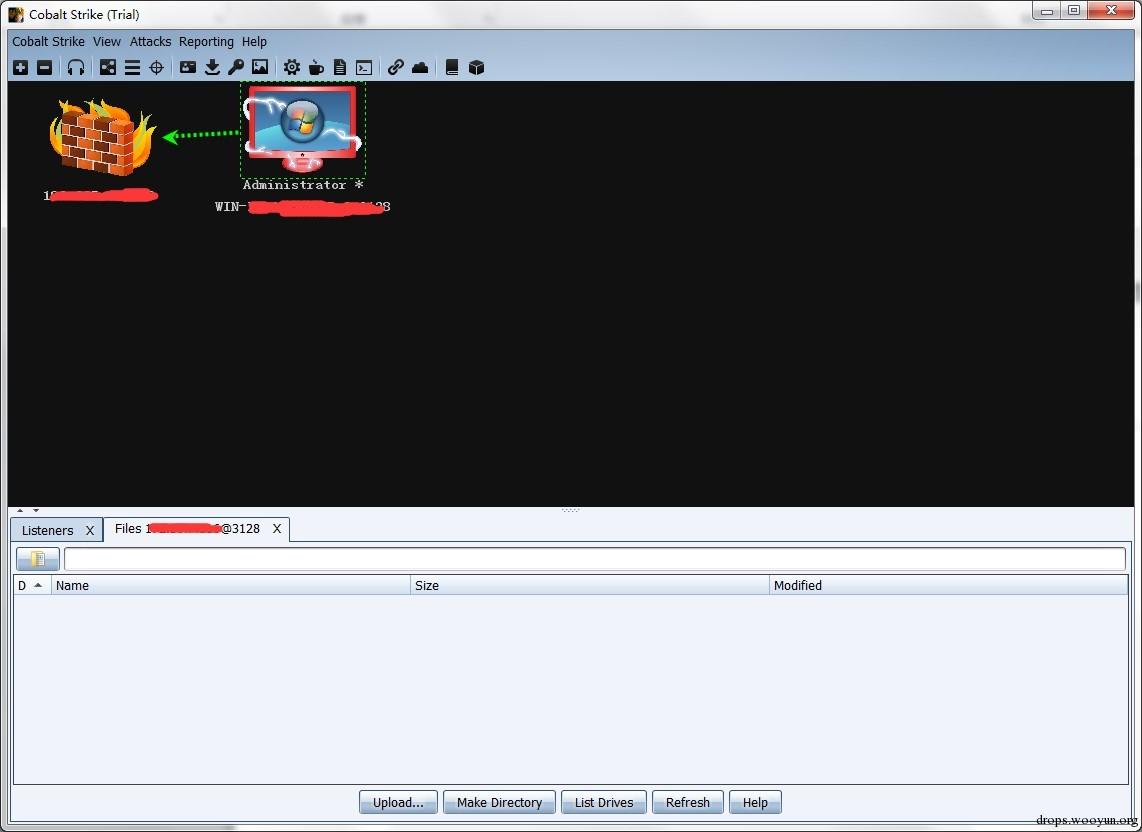Click the Upload... button

click(x=398, y=802)
